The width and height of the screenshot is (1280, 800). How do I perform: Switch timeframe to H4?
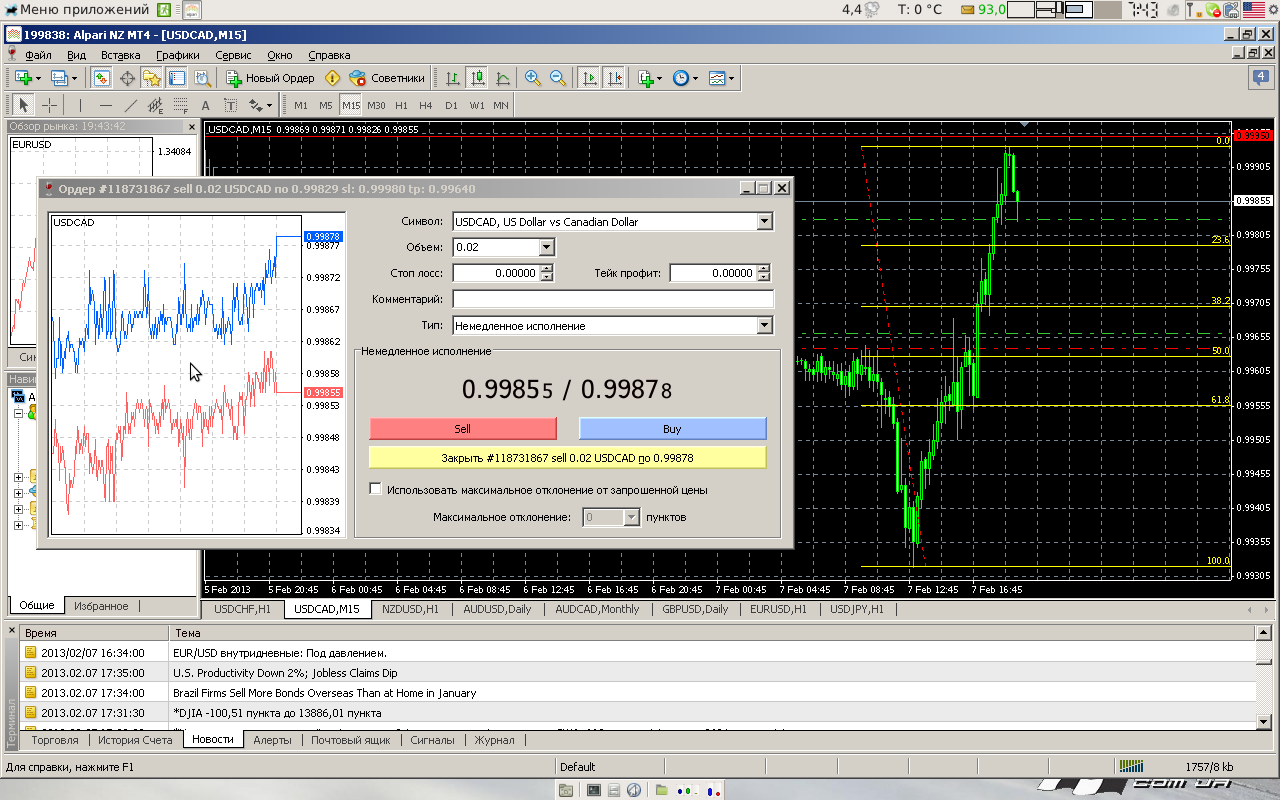426,105
